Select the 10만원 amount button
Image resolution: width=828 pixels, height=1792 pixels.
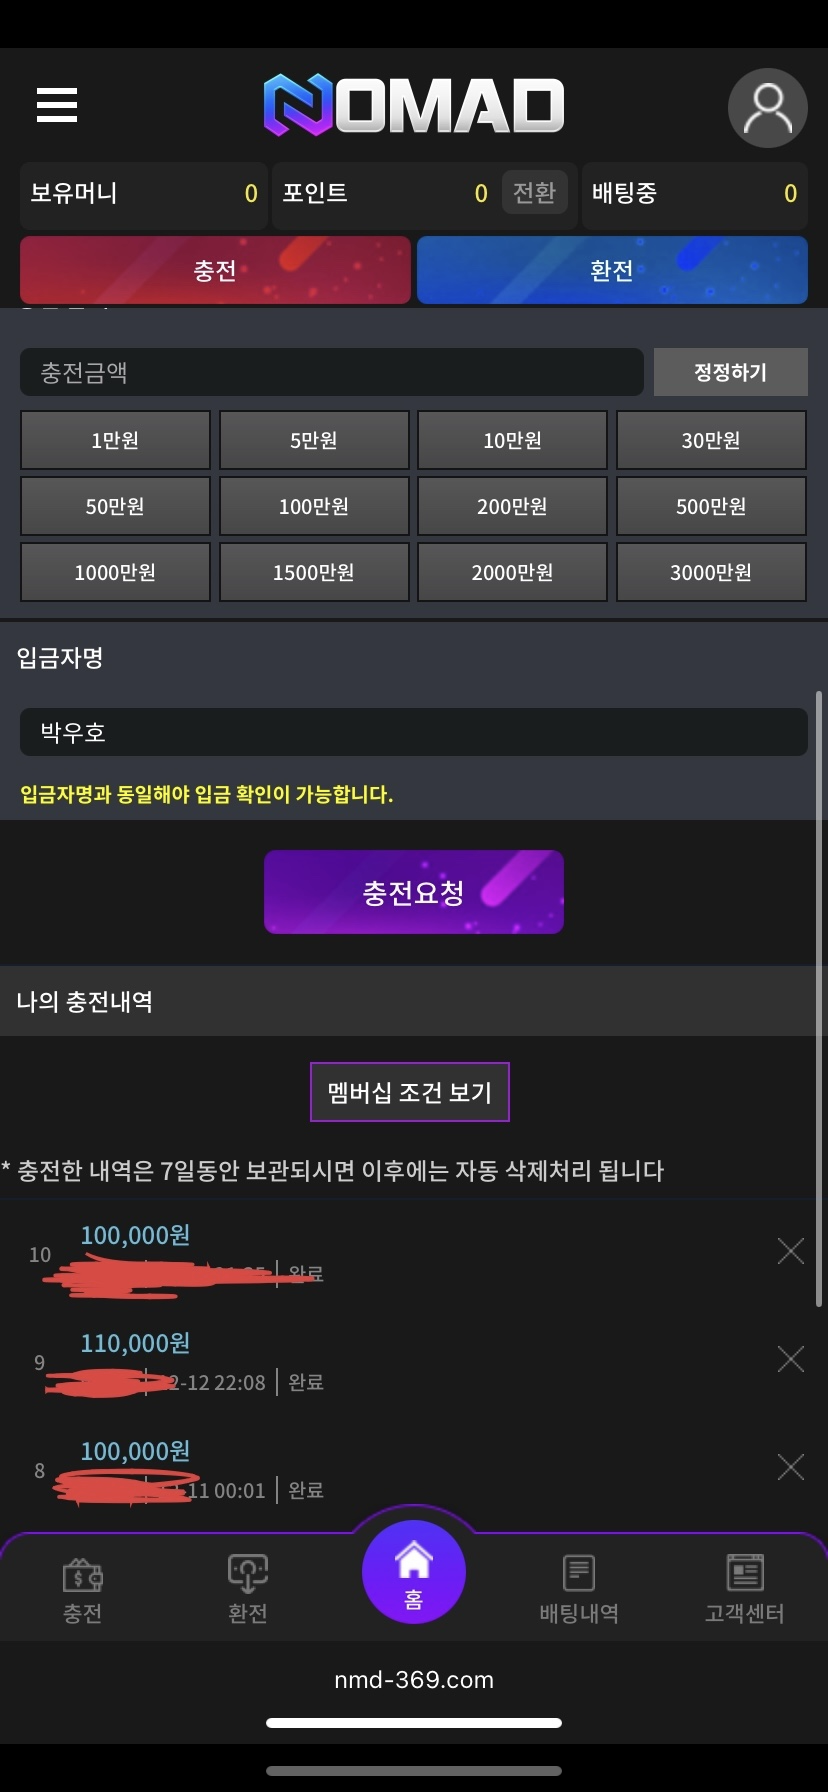[x=512, y=440]
